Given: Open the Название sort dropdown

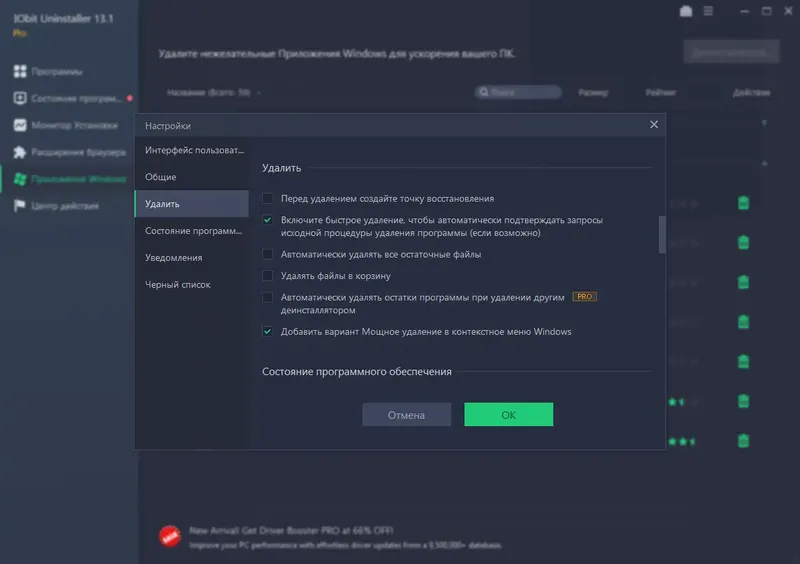Looking at the screenshot, I should (x=214, y=92).
